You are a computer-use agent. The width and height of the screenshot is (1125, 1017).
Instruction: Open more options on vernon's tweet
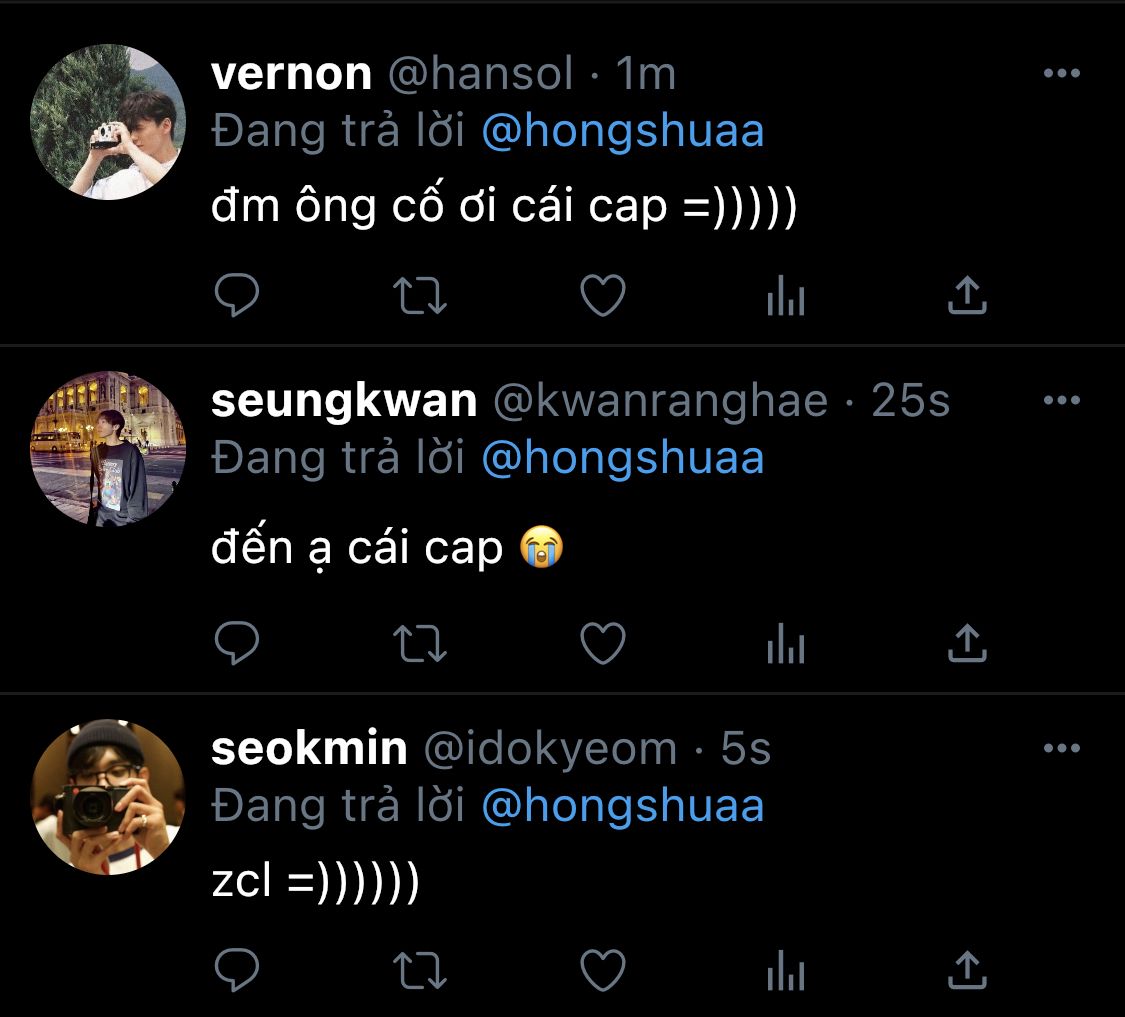[1062, 73]
